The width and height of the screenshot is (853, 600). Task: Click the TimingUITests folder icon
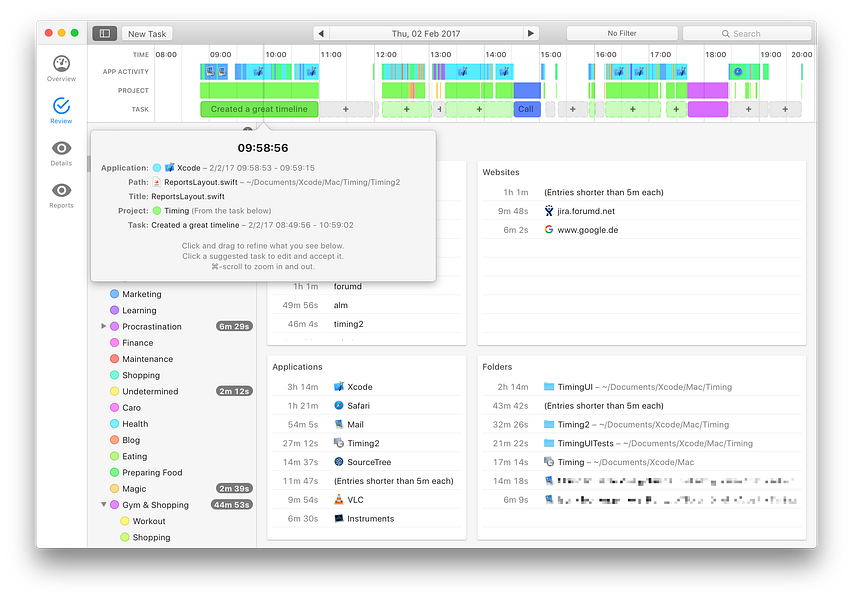pyautogui.click(x=549, y=443)
